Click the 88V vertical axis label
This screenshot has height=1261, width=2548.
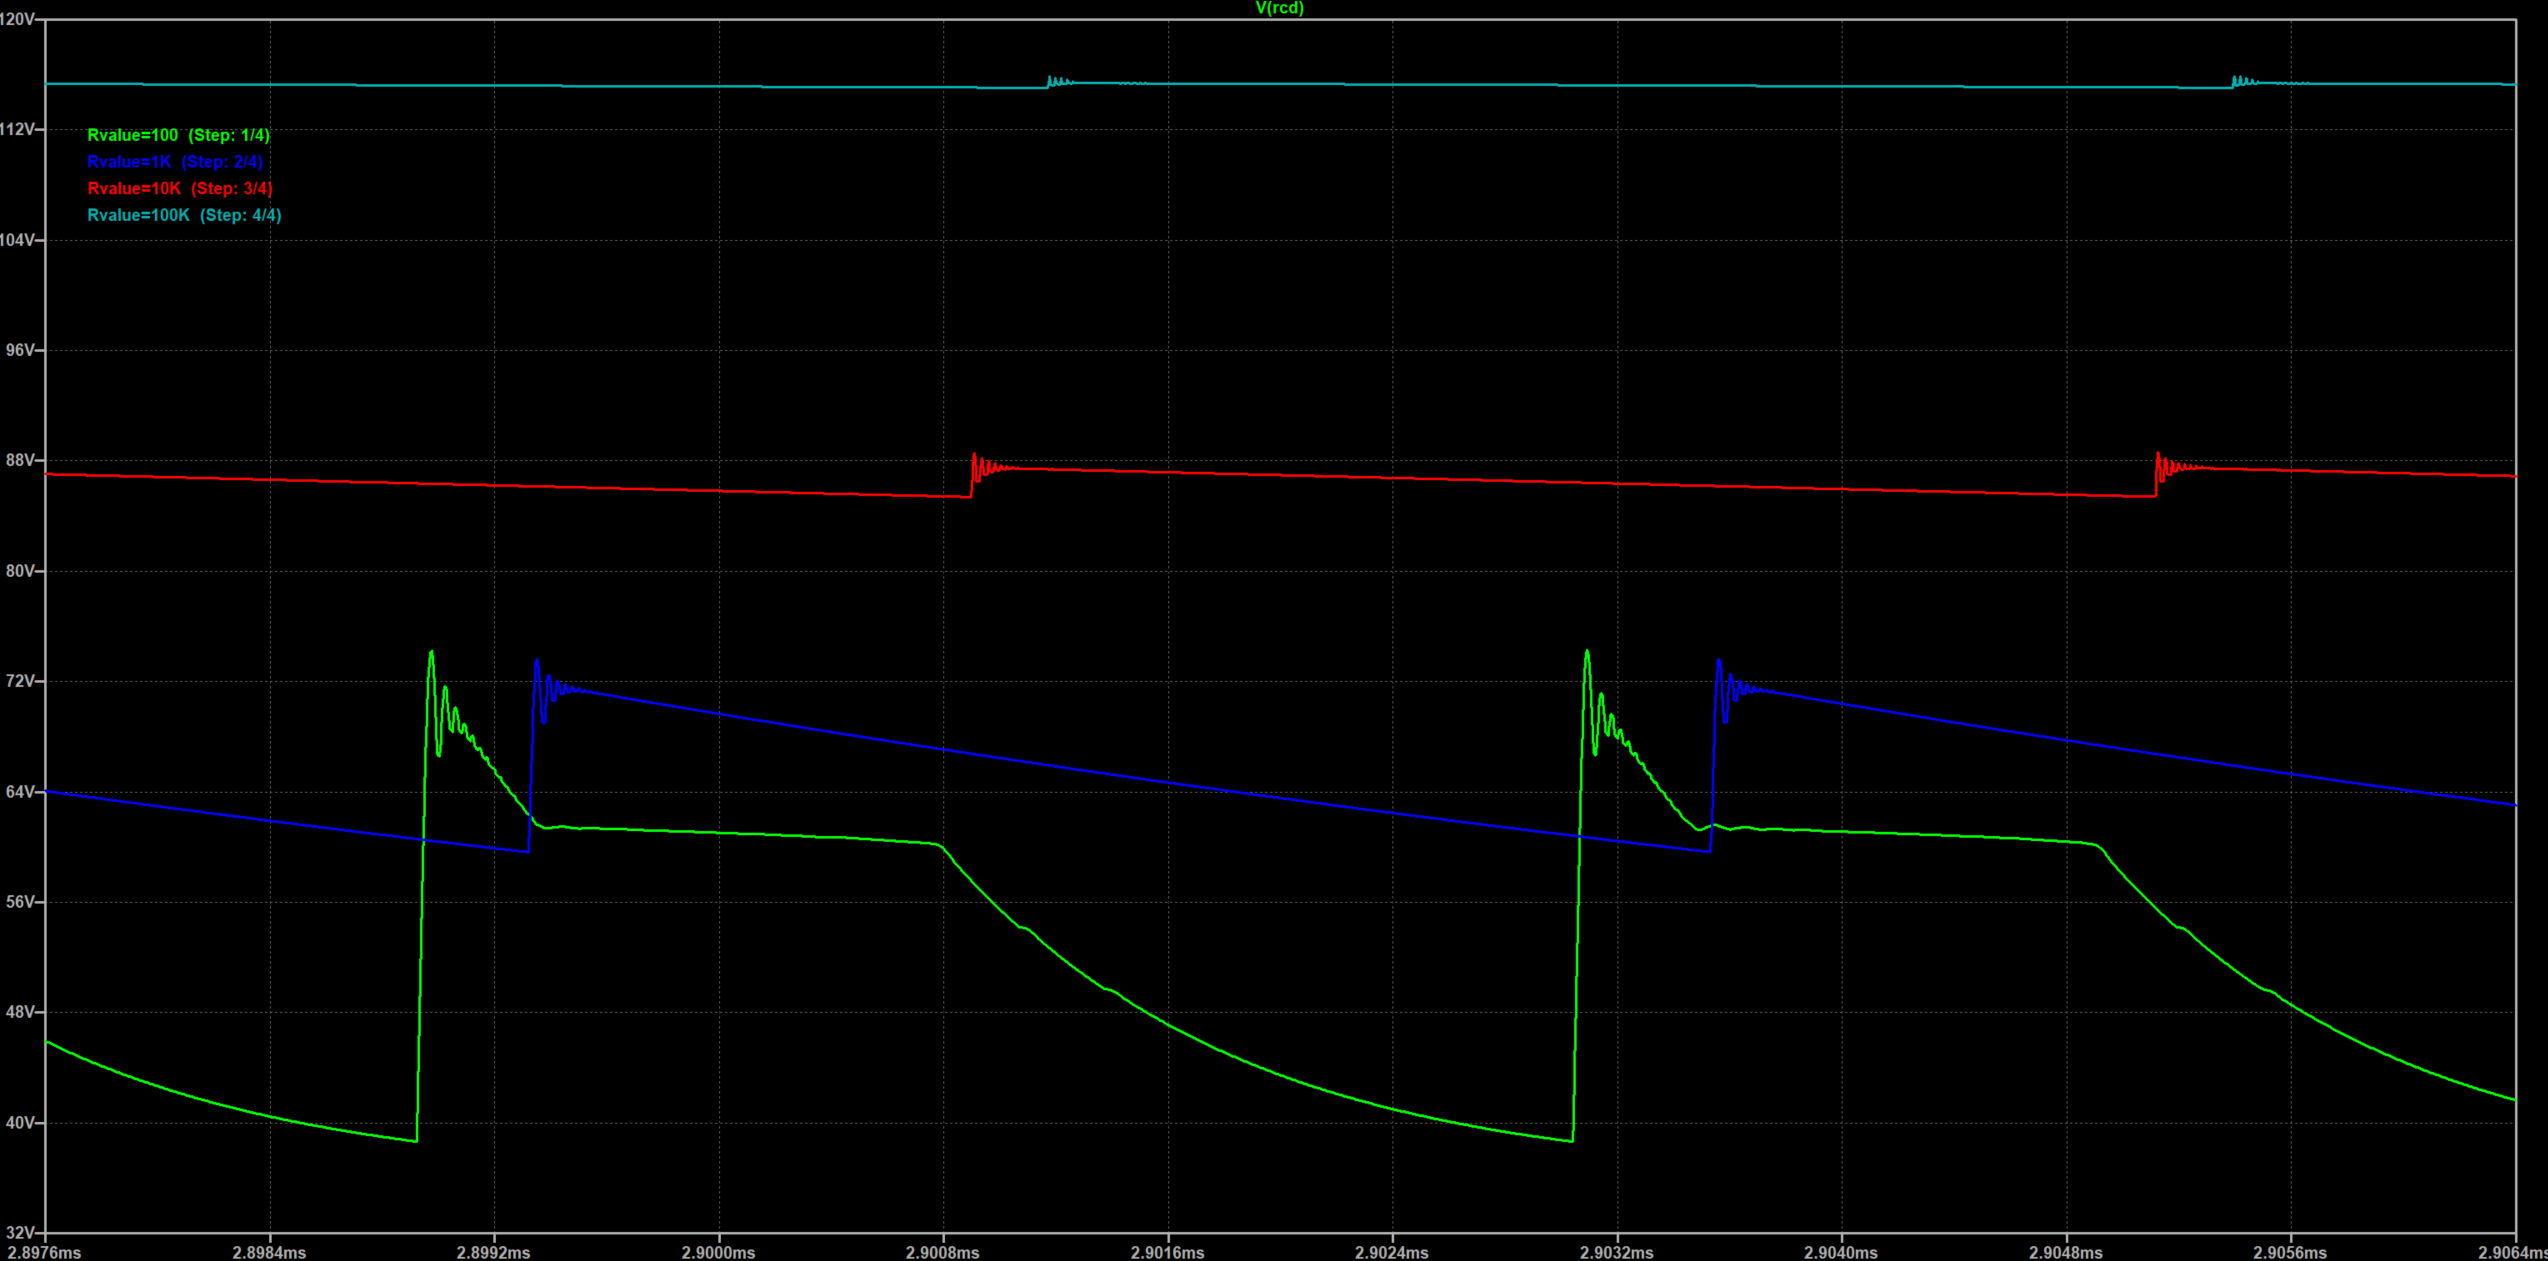tap(20, 461)
